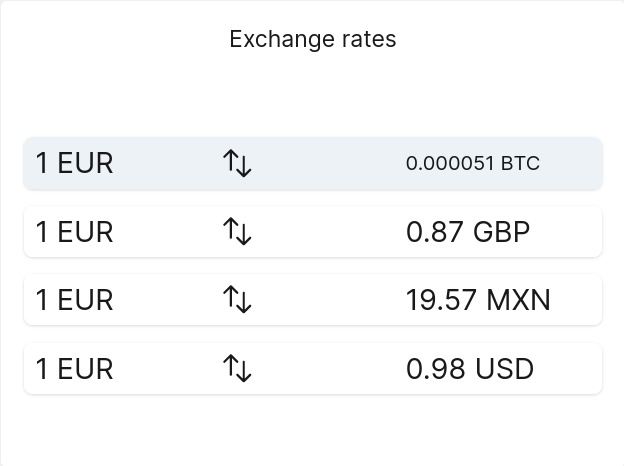Click the 19.57 rate amount
Screen dimensions: 624x466
441,300
